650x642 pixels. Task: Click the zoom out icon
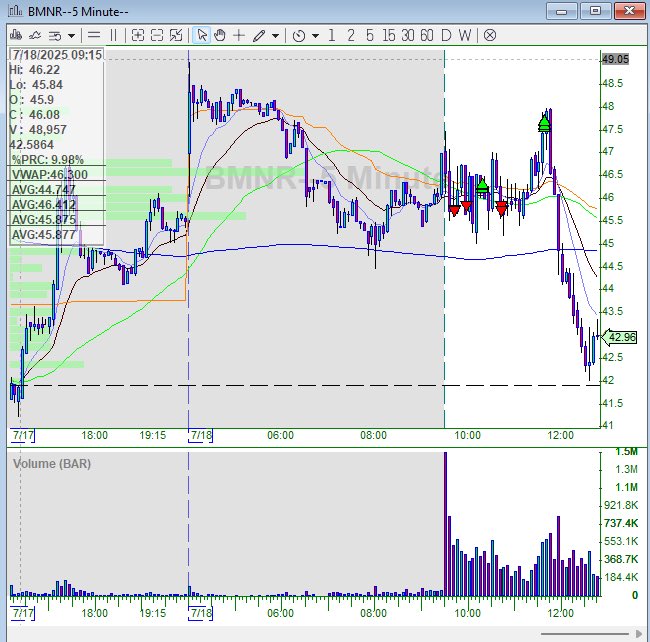[157, 35]
